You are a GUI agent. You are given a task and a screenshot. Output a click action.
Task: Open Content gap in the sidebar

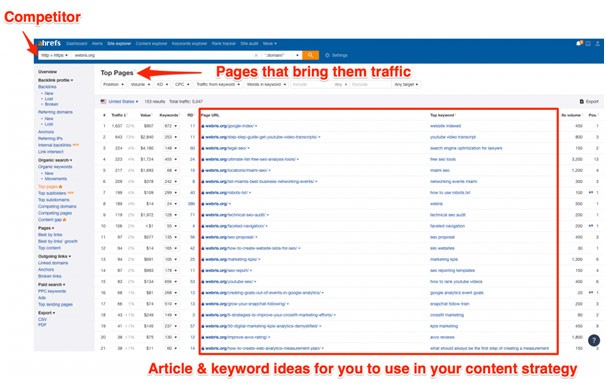(x=49, y=220)
